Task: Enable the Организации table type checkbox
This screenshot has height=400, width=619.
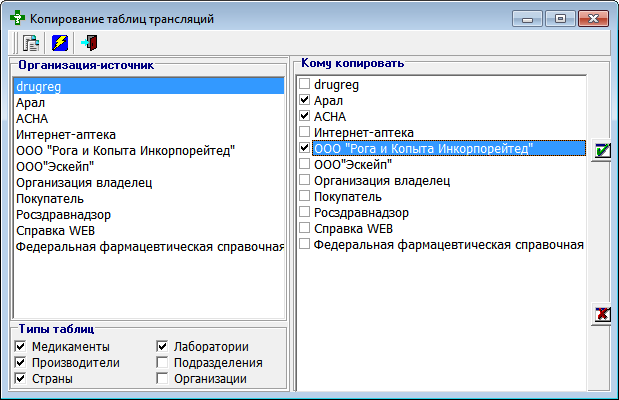Action: coord(162,378)
